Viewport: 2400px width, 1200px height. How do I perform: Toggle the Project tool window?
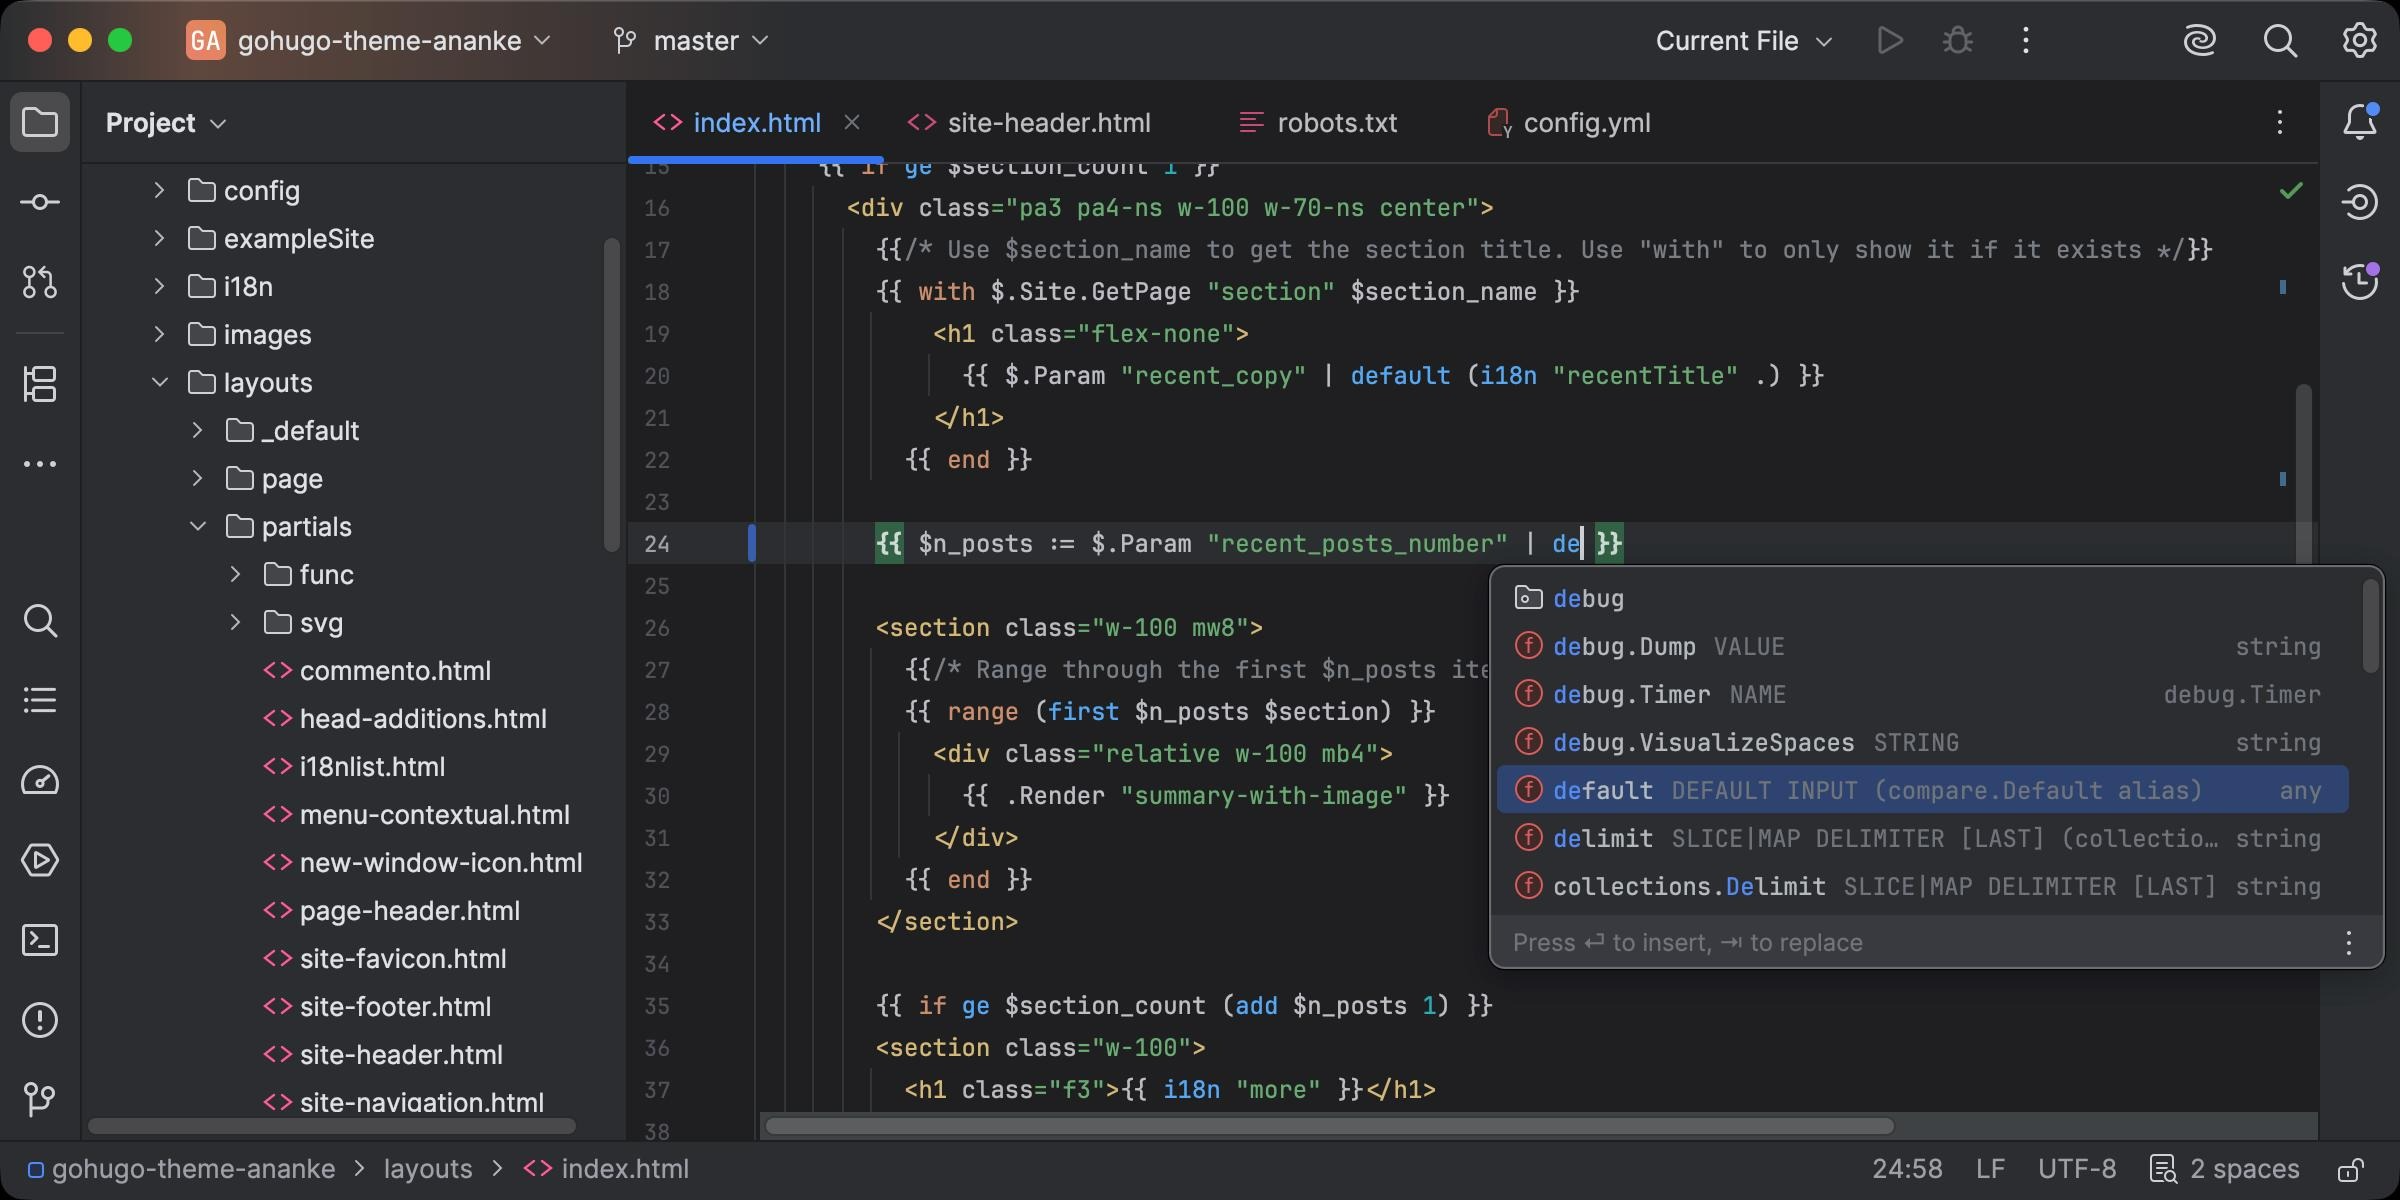pyautogui.click(x=40, y=122)
